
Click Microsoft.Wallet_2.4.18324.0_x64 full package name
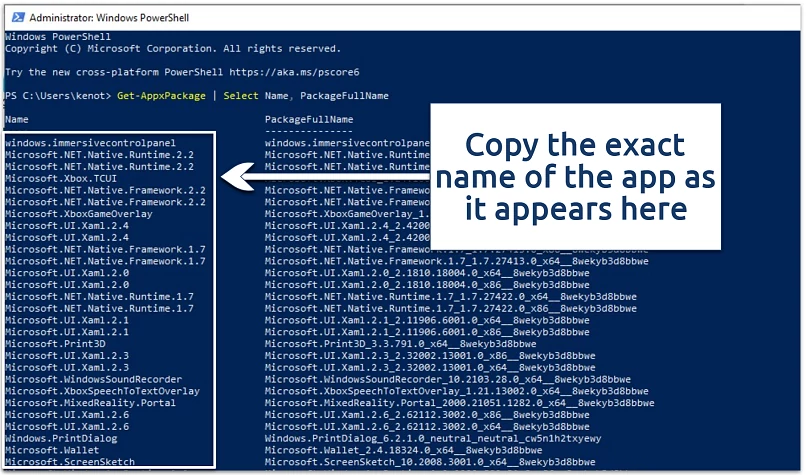pyautogui.click(x=404, y=451)
